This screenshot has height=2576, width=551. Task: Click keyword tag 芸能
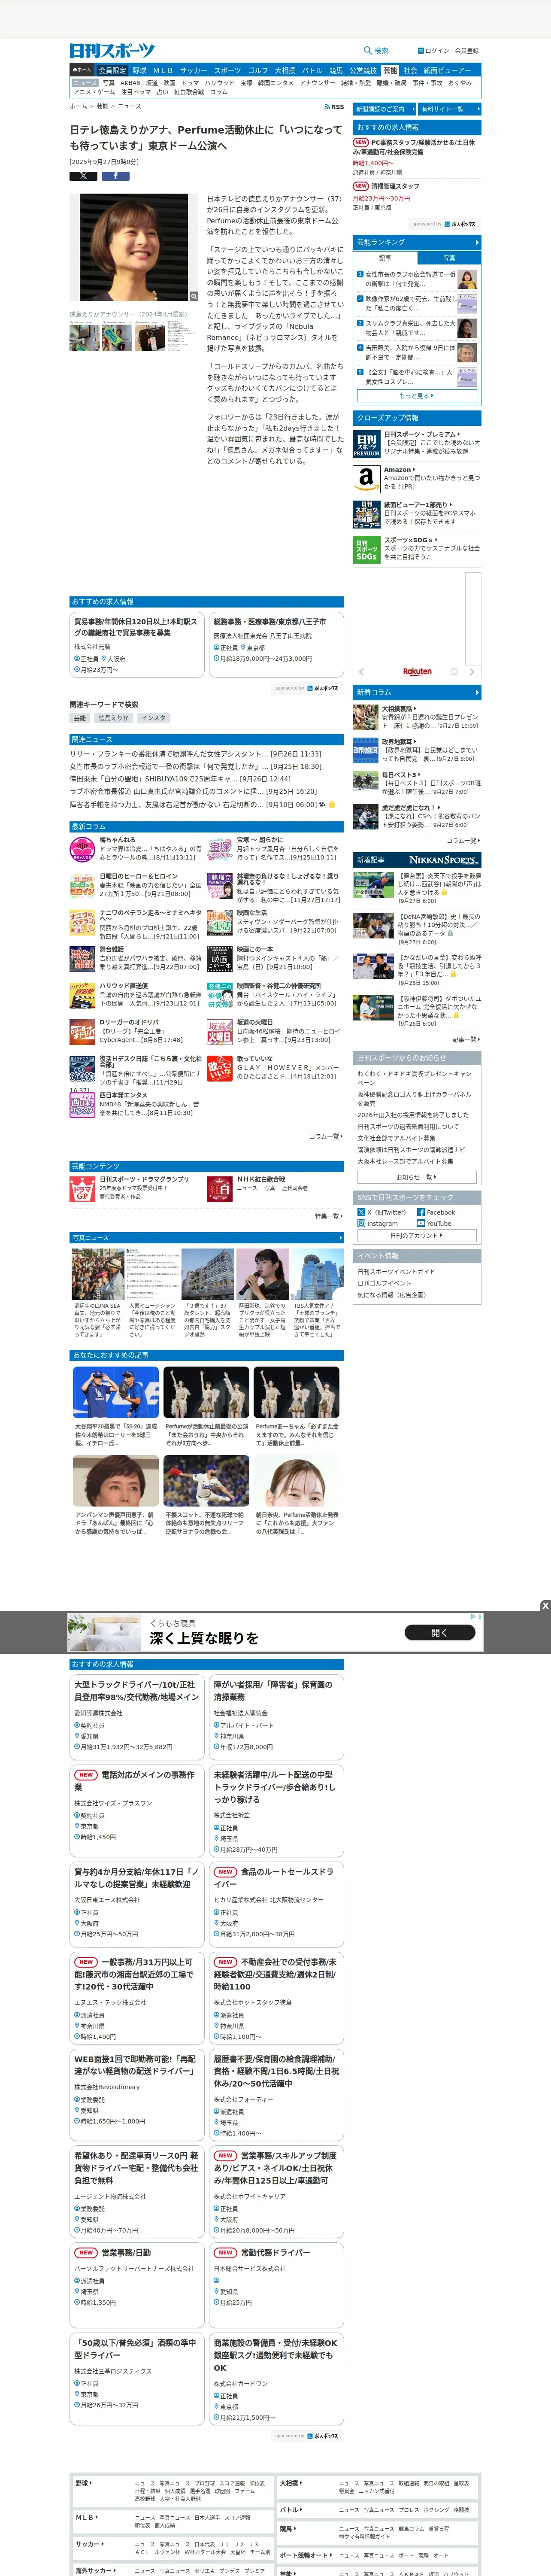(80, 718)
